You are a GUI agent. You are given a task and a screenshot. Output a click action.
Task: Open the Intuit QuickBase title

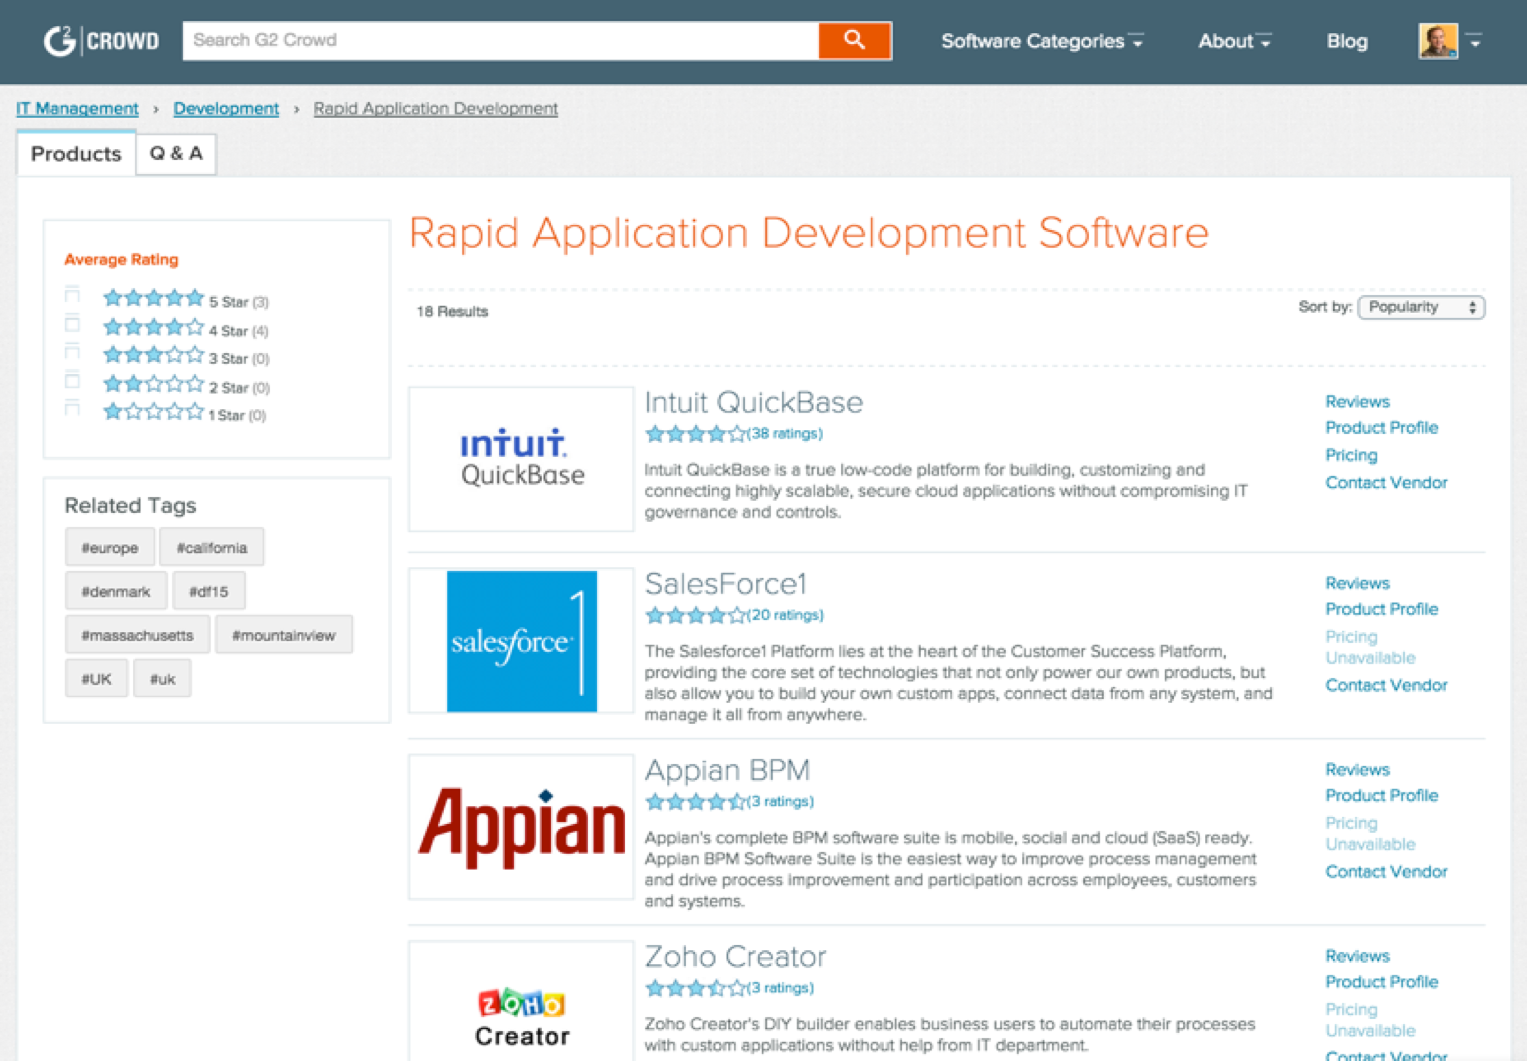pyautogui.click(x=754, y=402)
